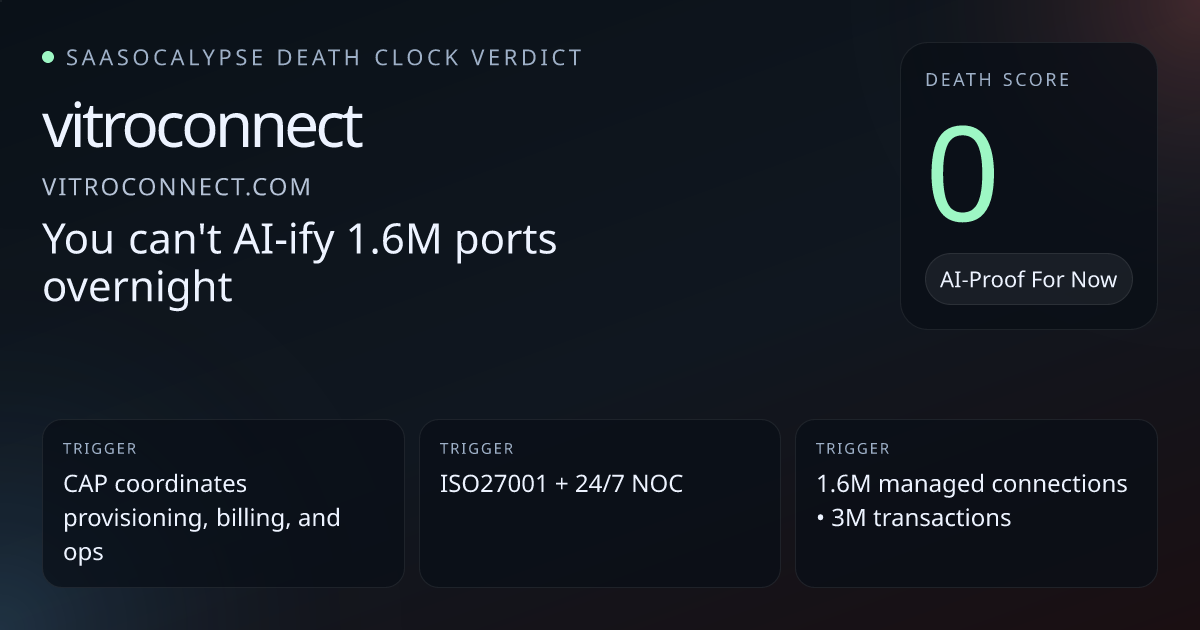Click the green status dot
The width and height of the screenshot is (1200, 630).
[48, 58]
